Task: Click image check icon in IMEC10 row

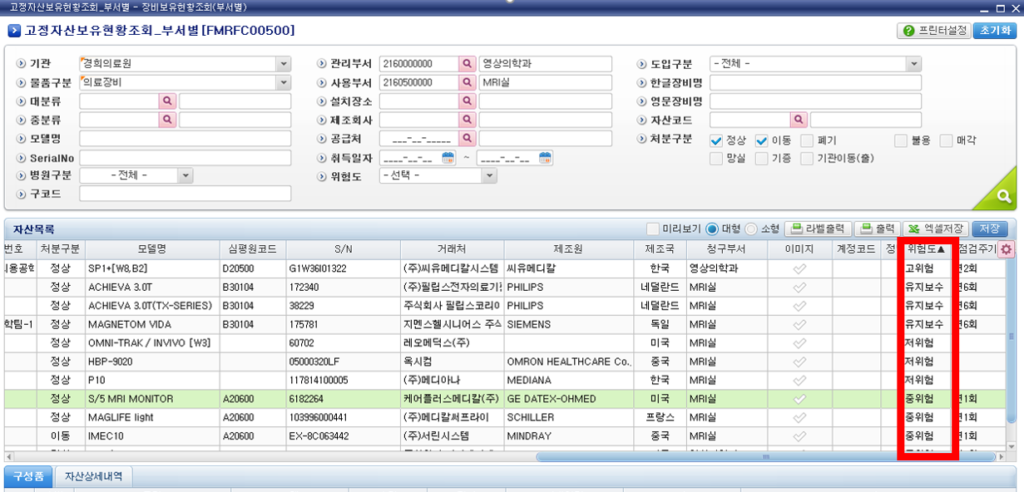Action: pos(799,436)
